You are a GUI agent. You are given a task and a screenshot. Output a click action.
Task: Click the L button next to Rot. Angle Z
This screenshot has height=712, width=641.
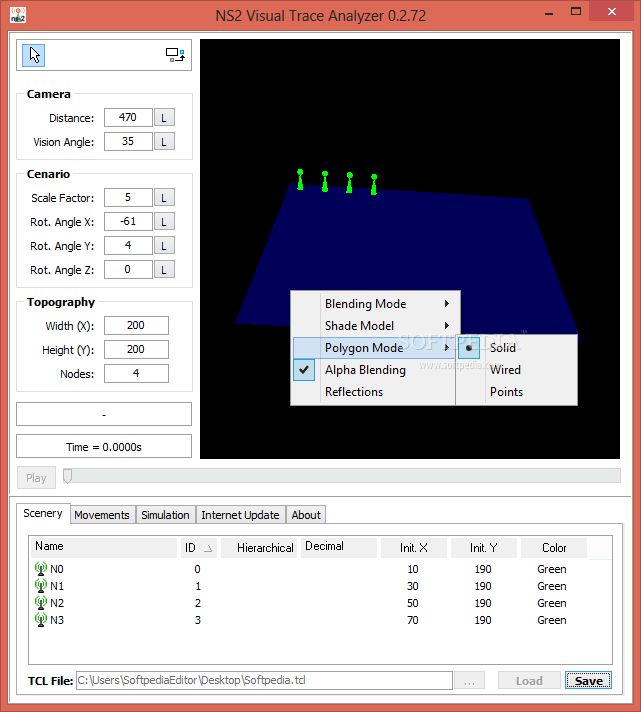(x=164, y=270)
